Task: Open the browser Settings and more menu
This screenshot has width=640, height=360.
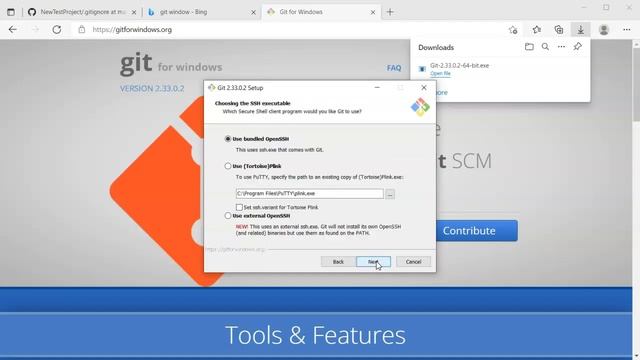Action: tap(627, 29)
